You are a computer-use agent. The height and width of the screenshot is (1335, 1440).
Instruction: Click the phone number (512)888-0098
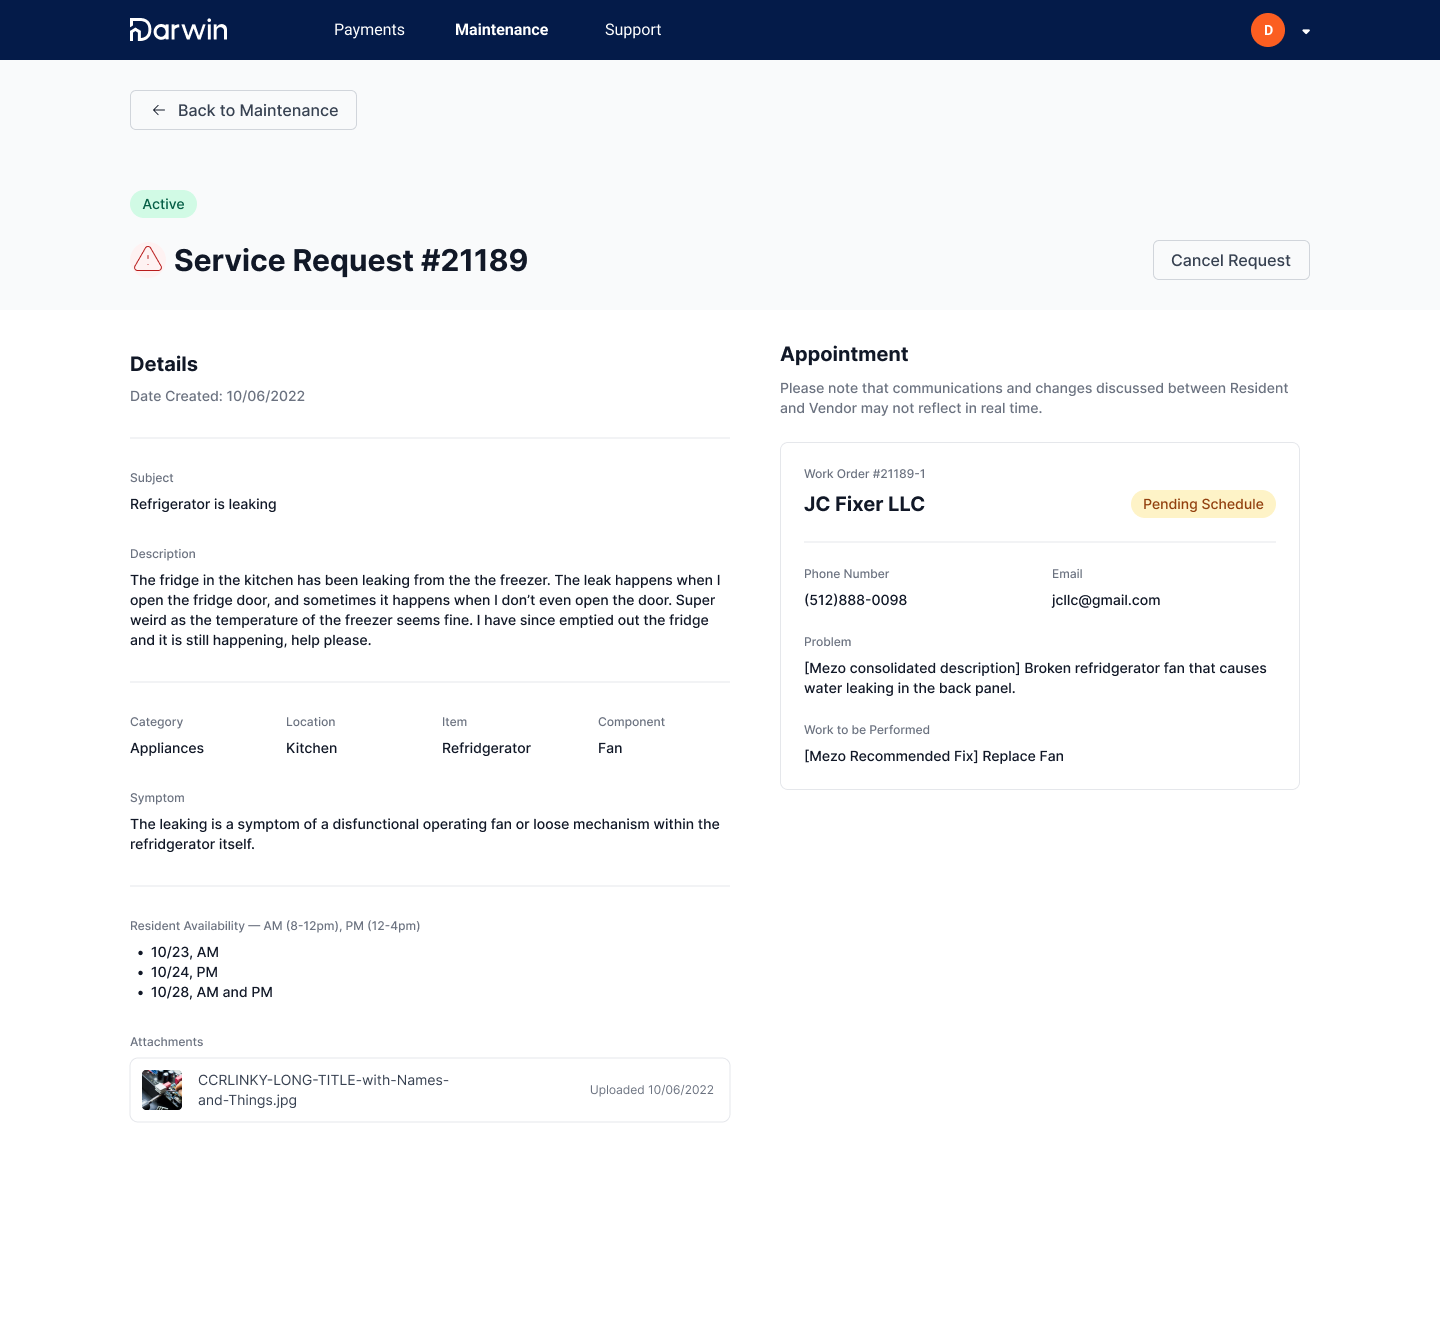click(855, 600)
